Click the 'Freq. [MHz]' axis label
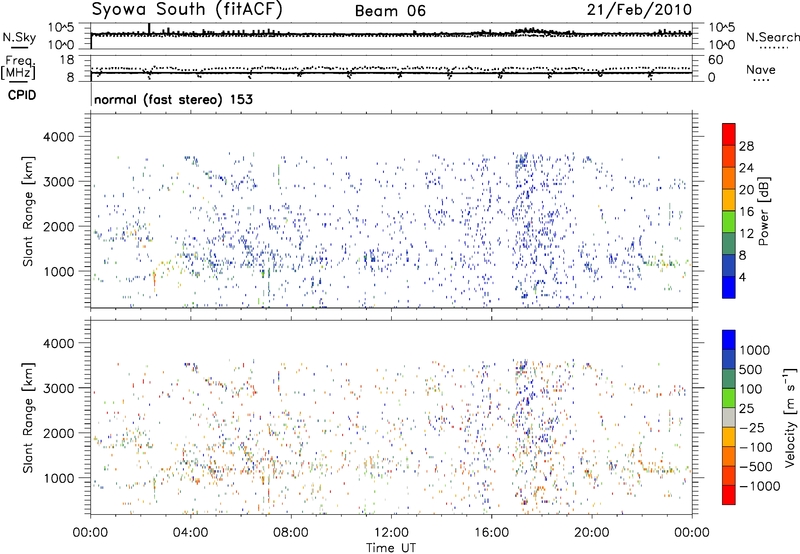This screenshot has width=800, height=554. click(x=19, y=67)
